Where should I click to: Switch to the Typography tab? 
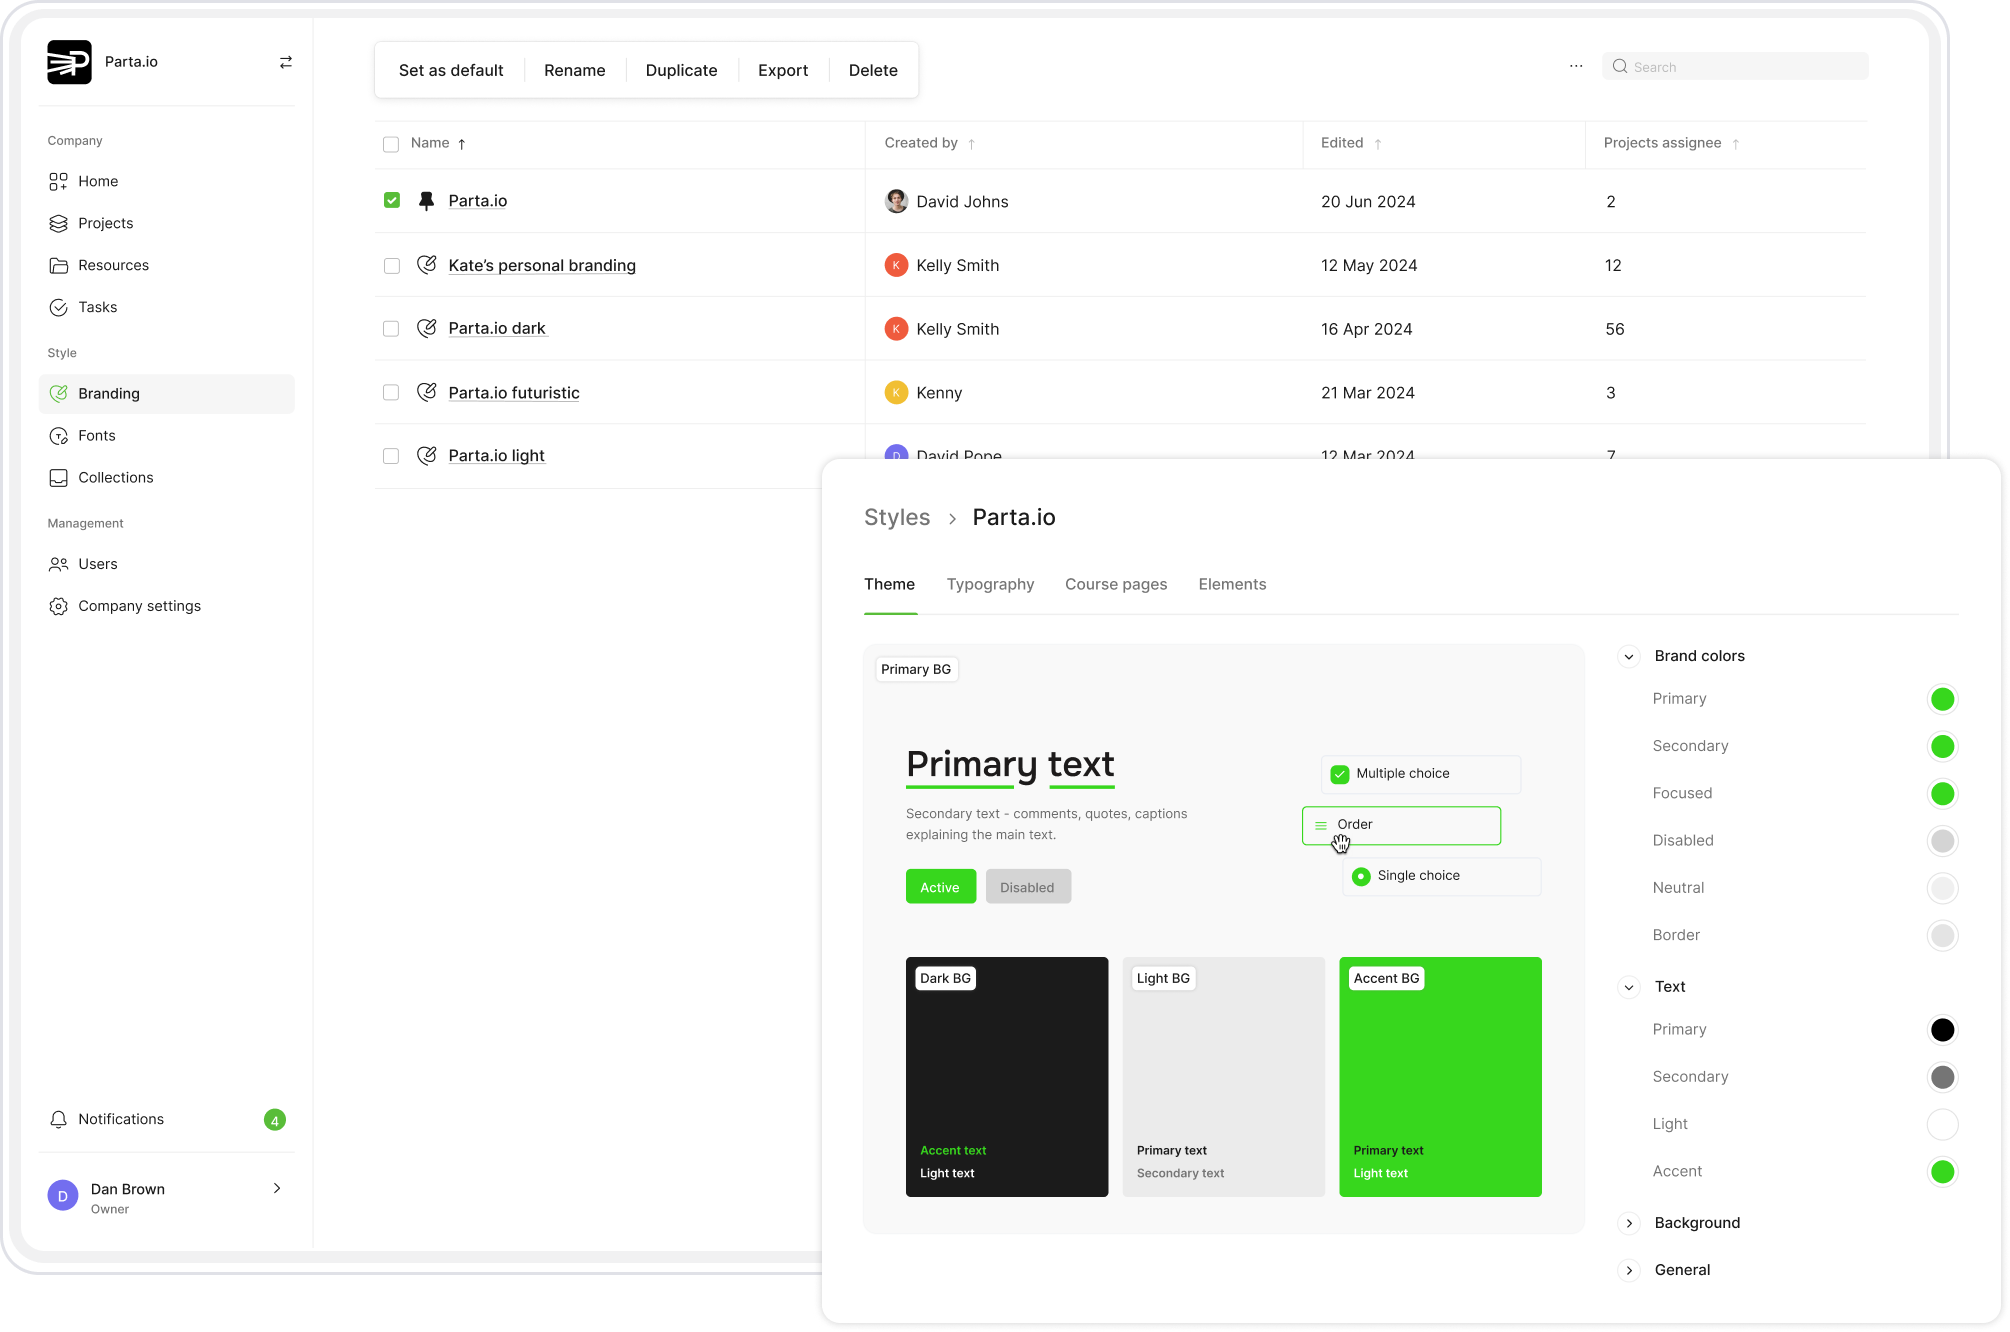point(990,585)
